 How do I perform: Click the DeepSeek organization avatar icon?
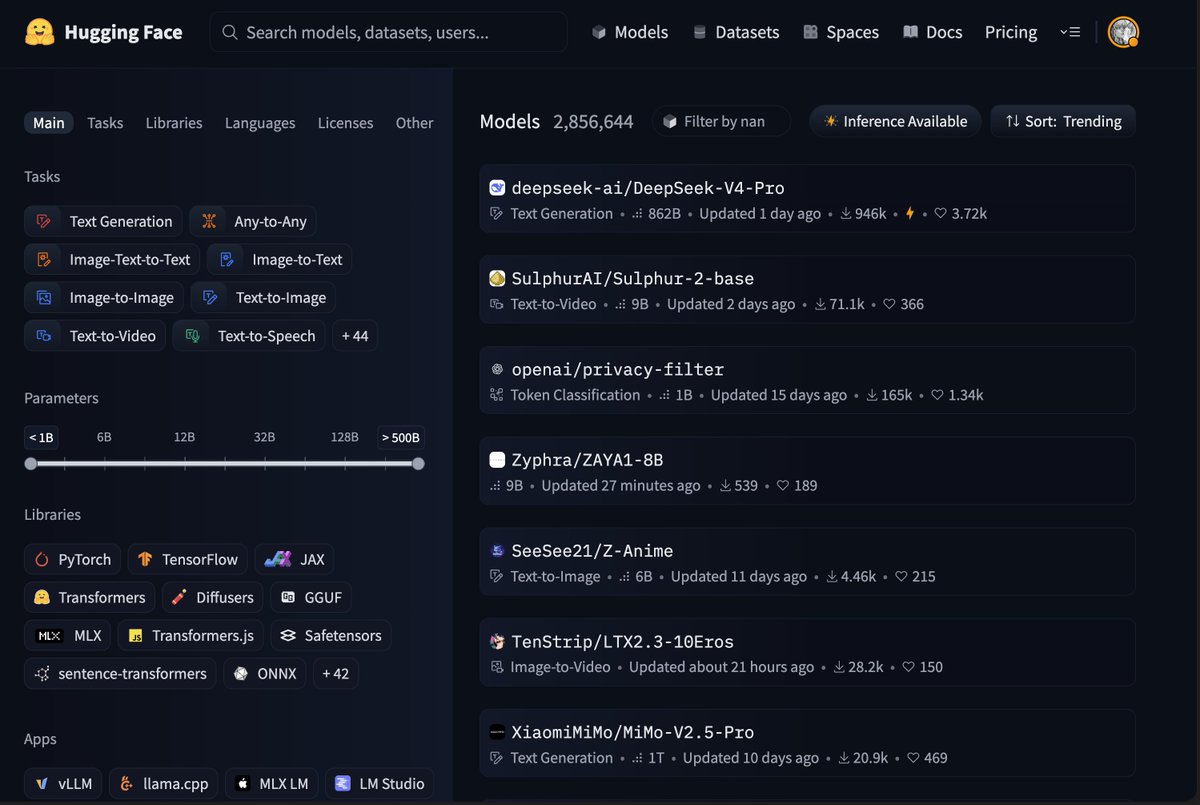(x=497, y=188)
